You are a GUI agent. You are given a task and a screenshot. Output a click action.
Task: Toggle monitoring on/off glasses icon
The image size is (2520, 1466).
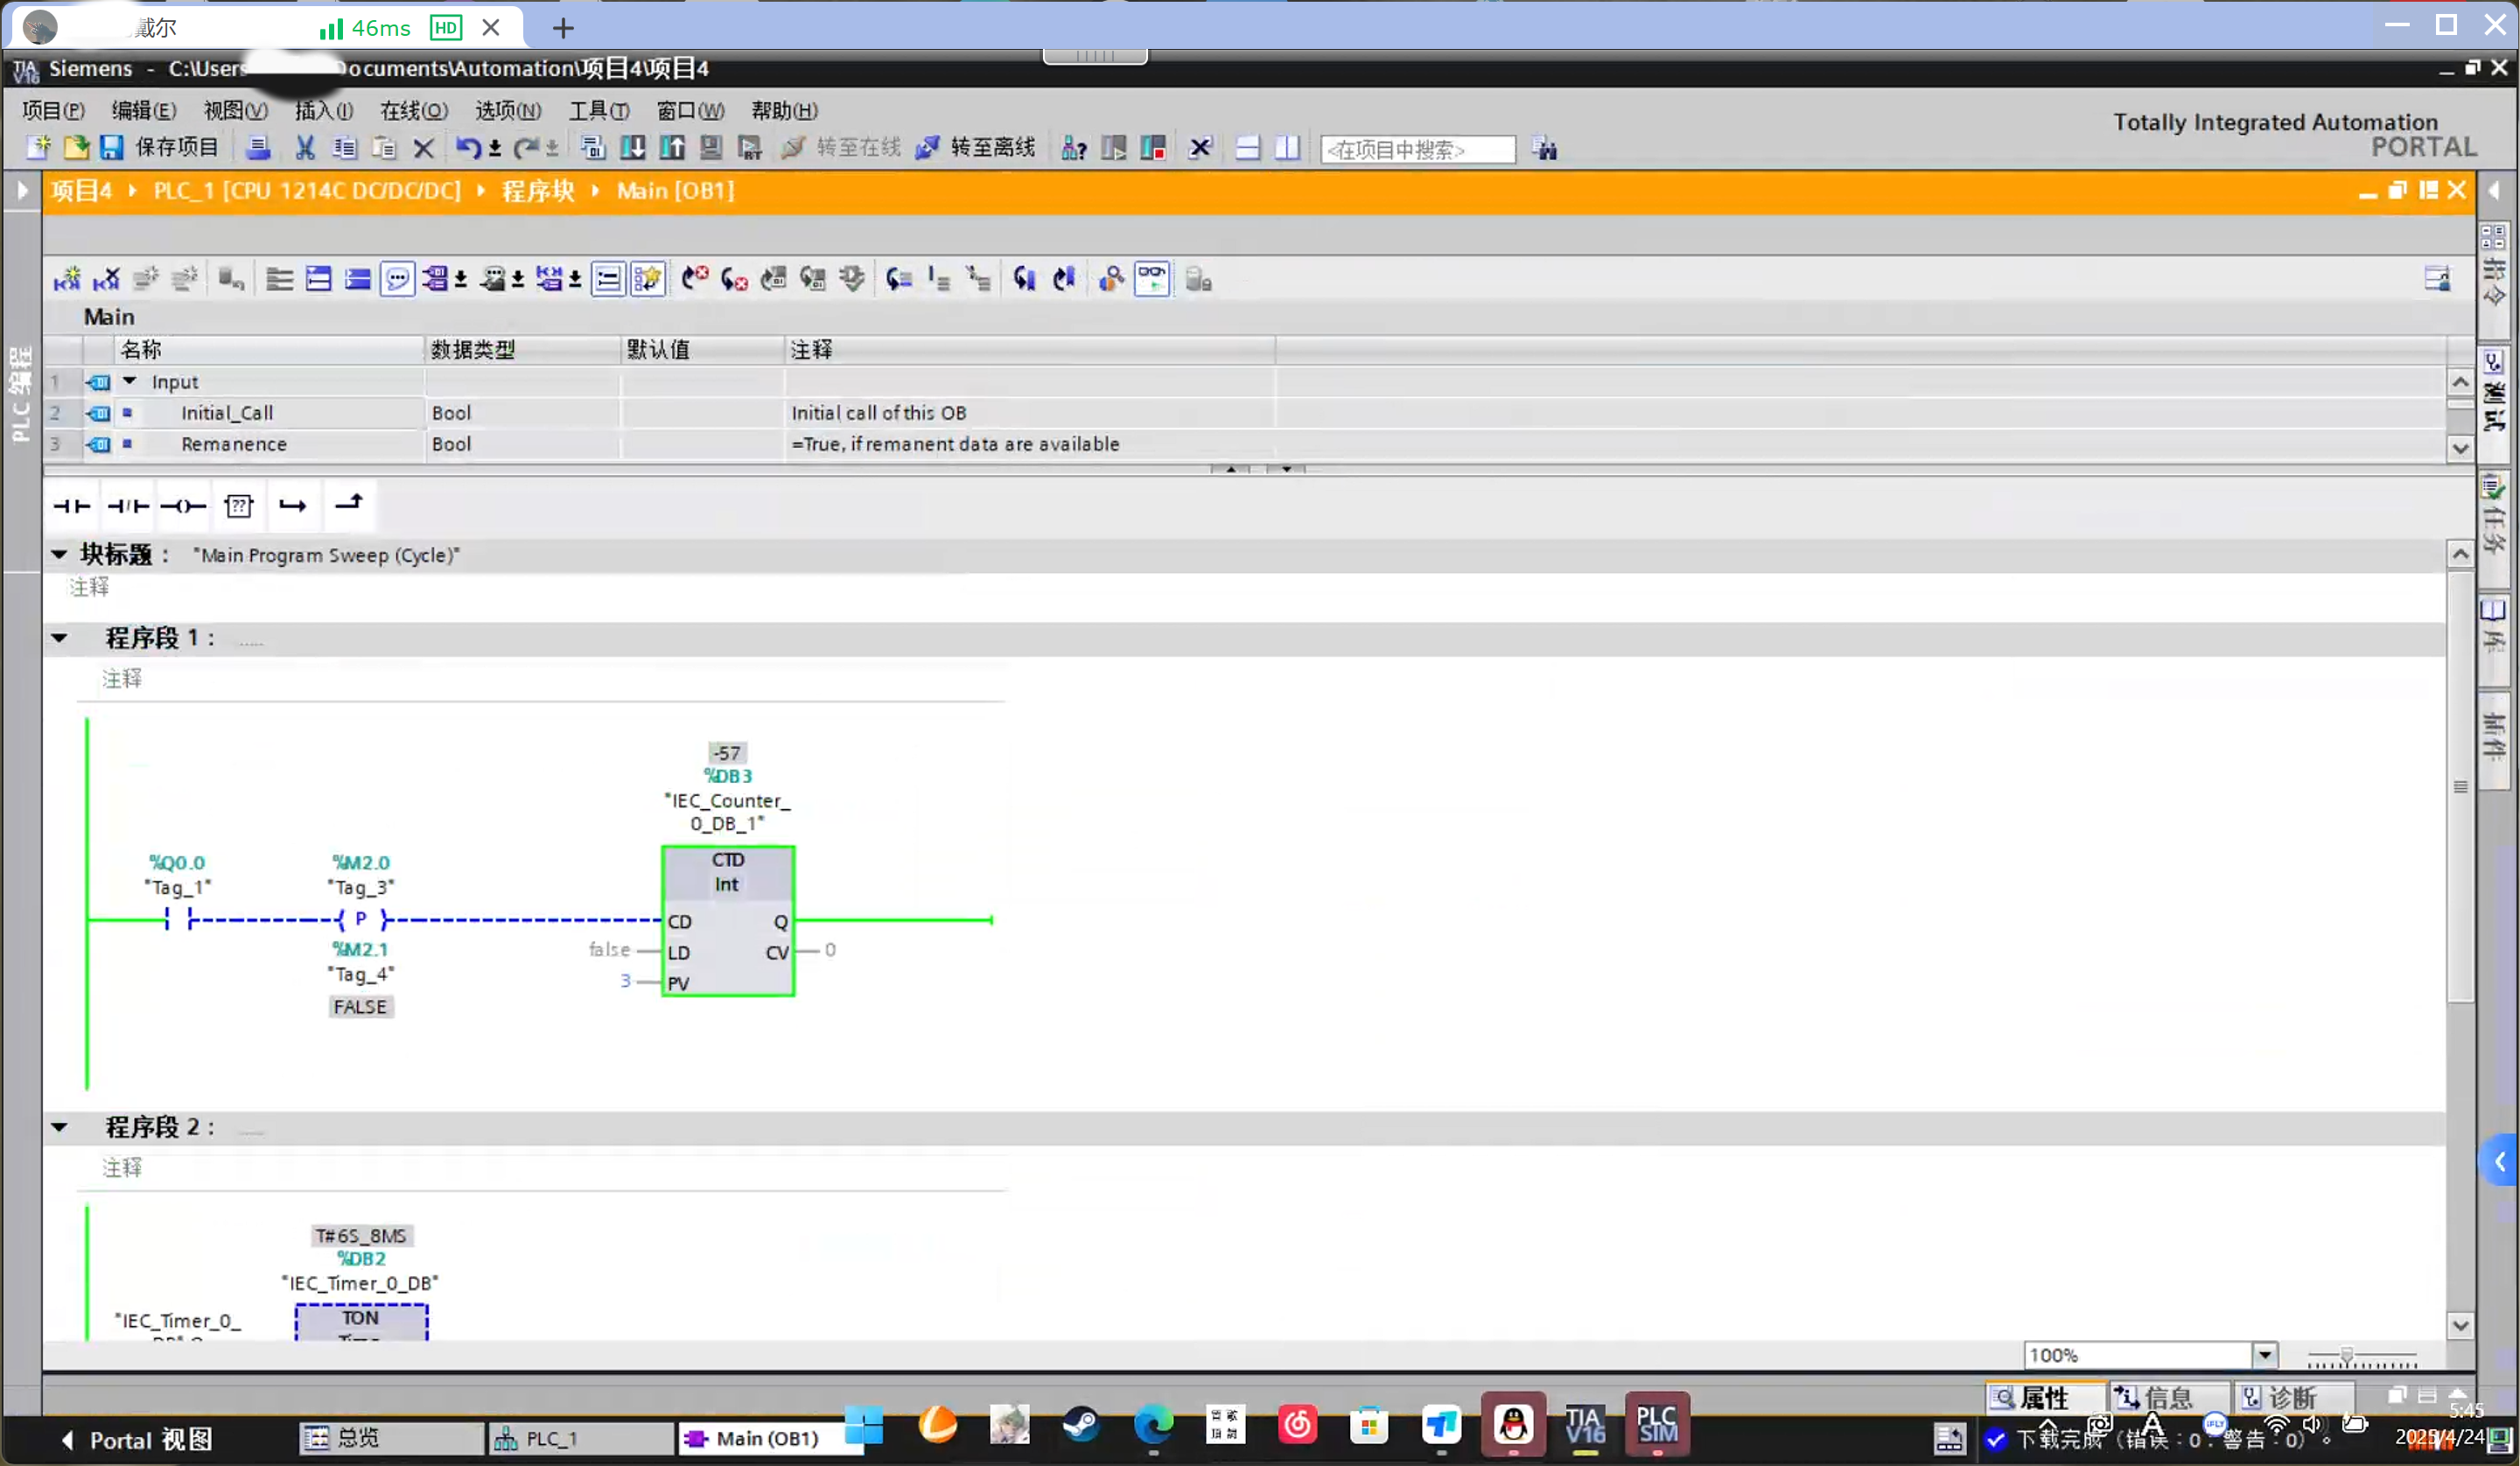(x=1152, y=279)
